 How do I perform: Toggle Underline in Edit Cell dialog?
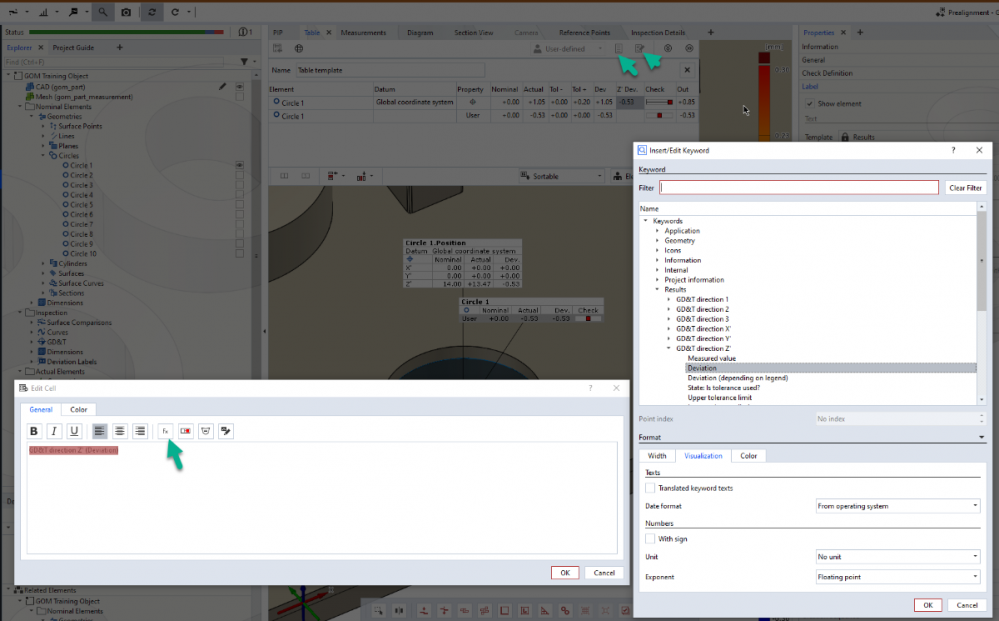(x=75, y=431)
